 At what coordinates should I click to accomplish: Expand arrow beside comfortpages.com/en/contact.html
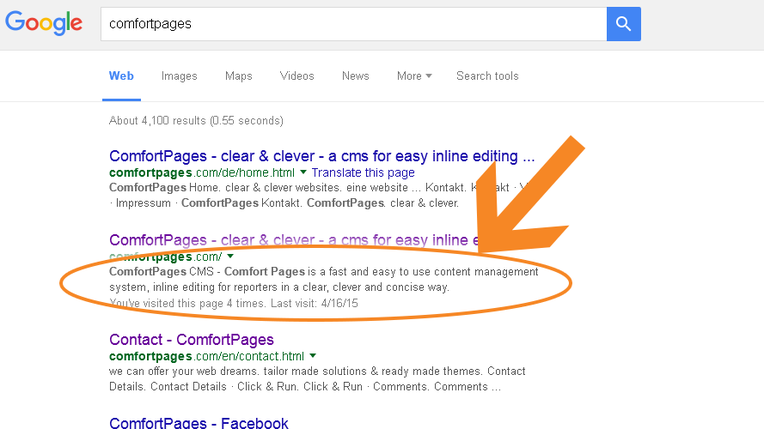coord(313,356)
